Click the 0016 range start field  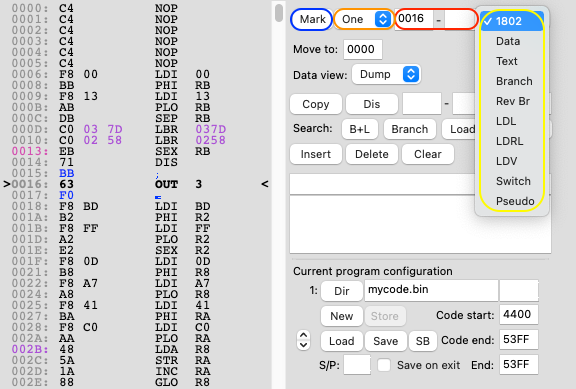414,19
